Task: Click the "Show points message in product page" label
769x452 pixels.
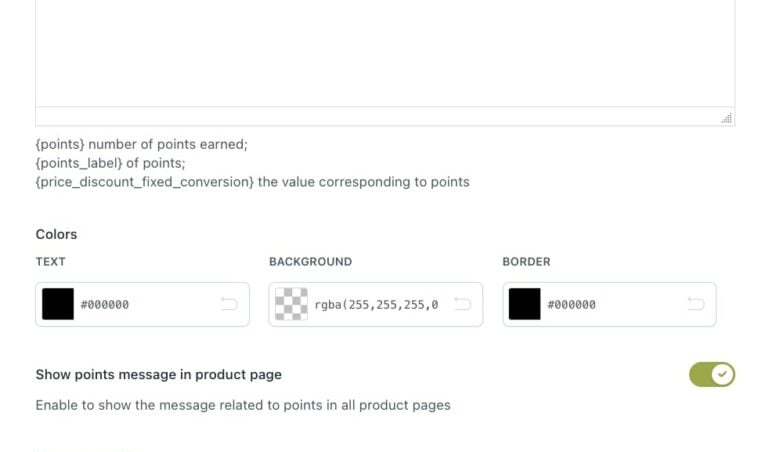Action: (158, 375)
